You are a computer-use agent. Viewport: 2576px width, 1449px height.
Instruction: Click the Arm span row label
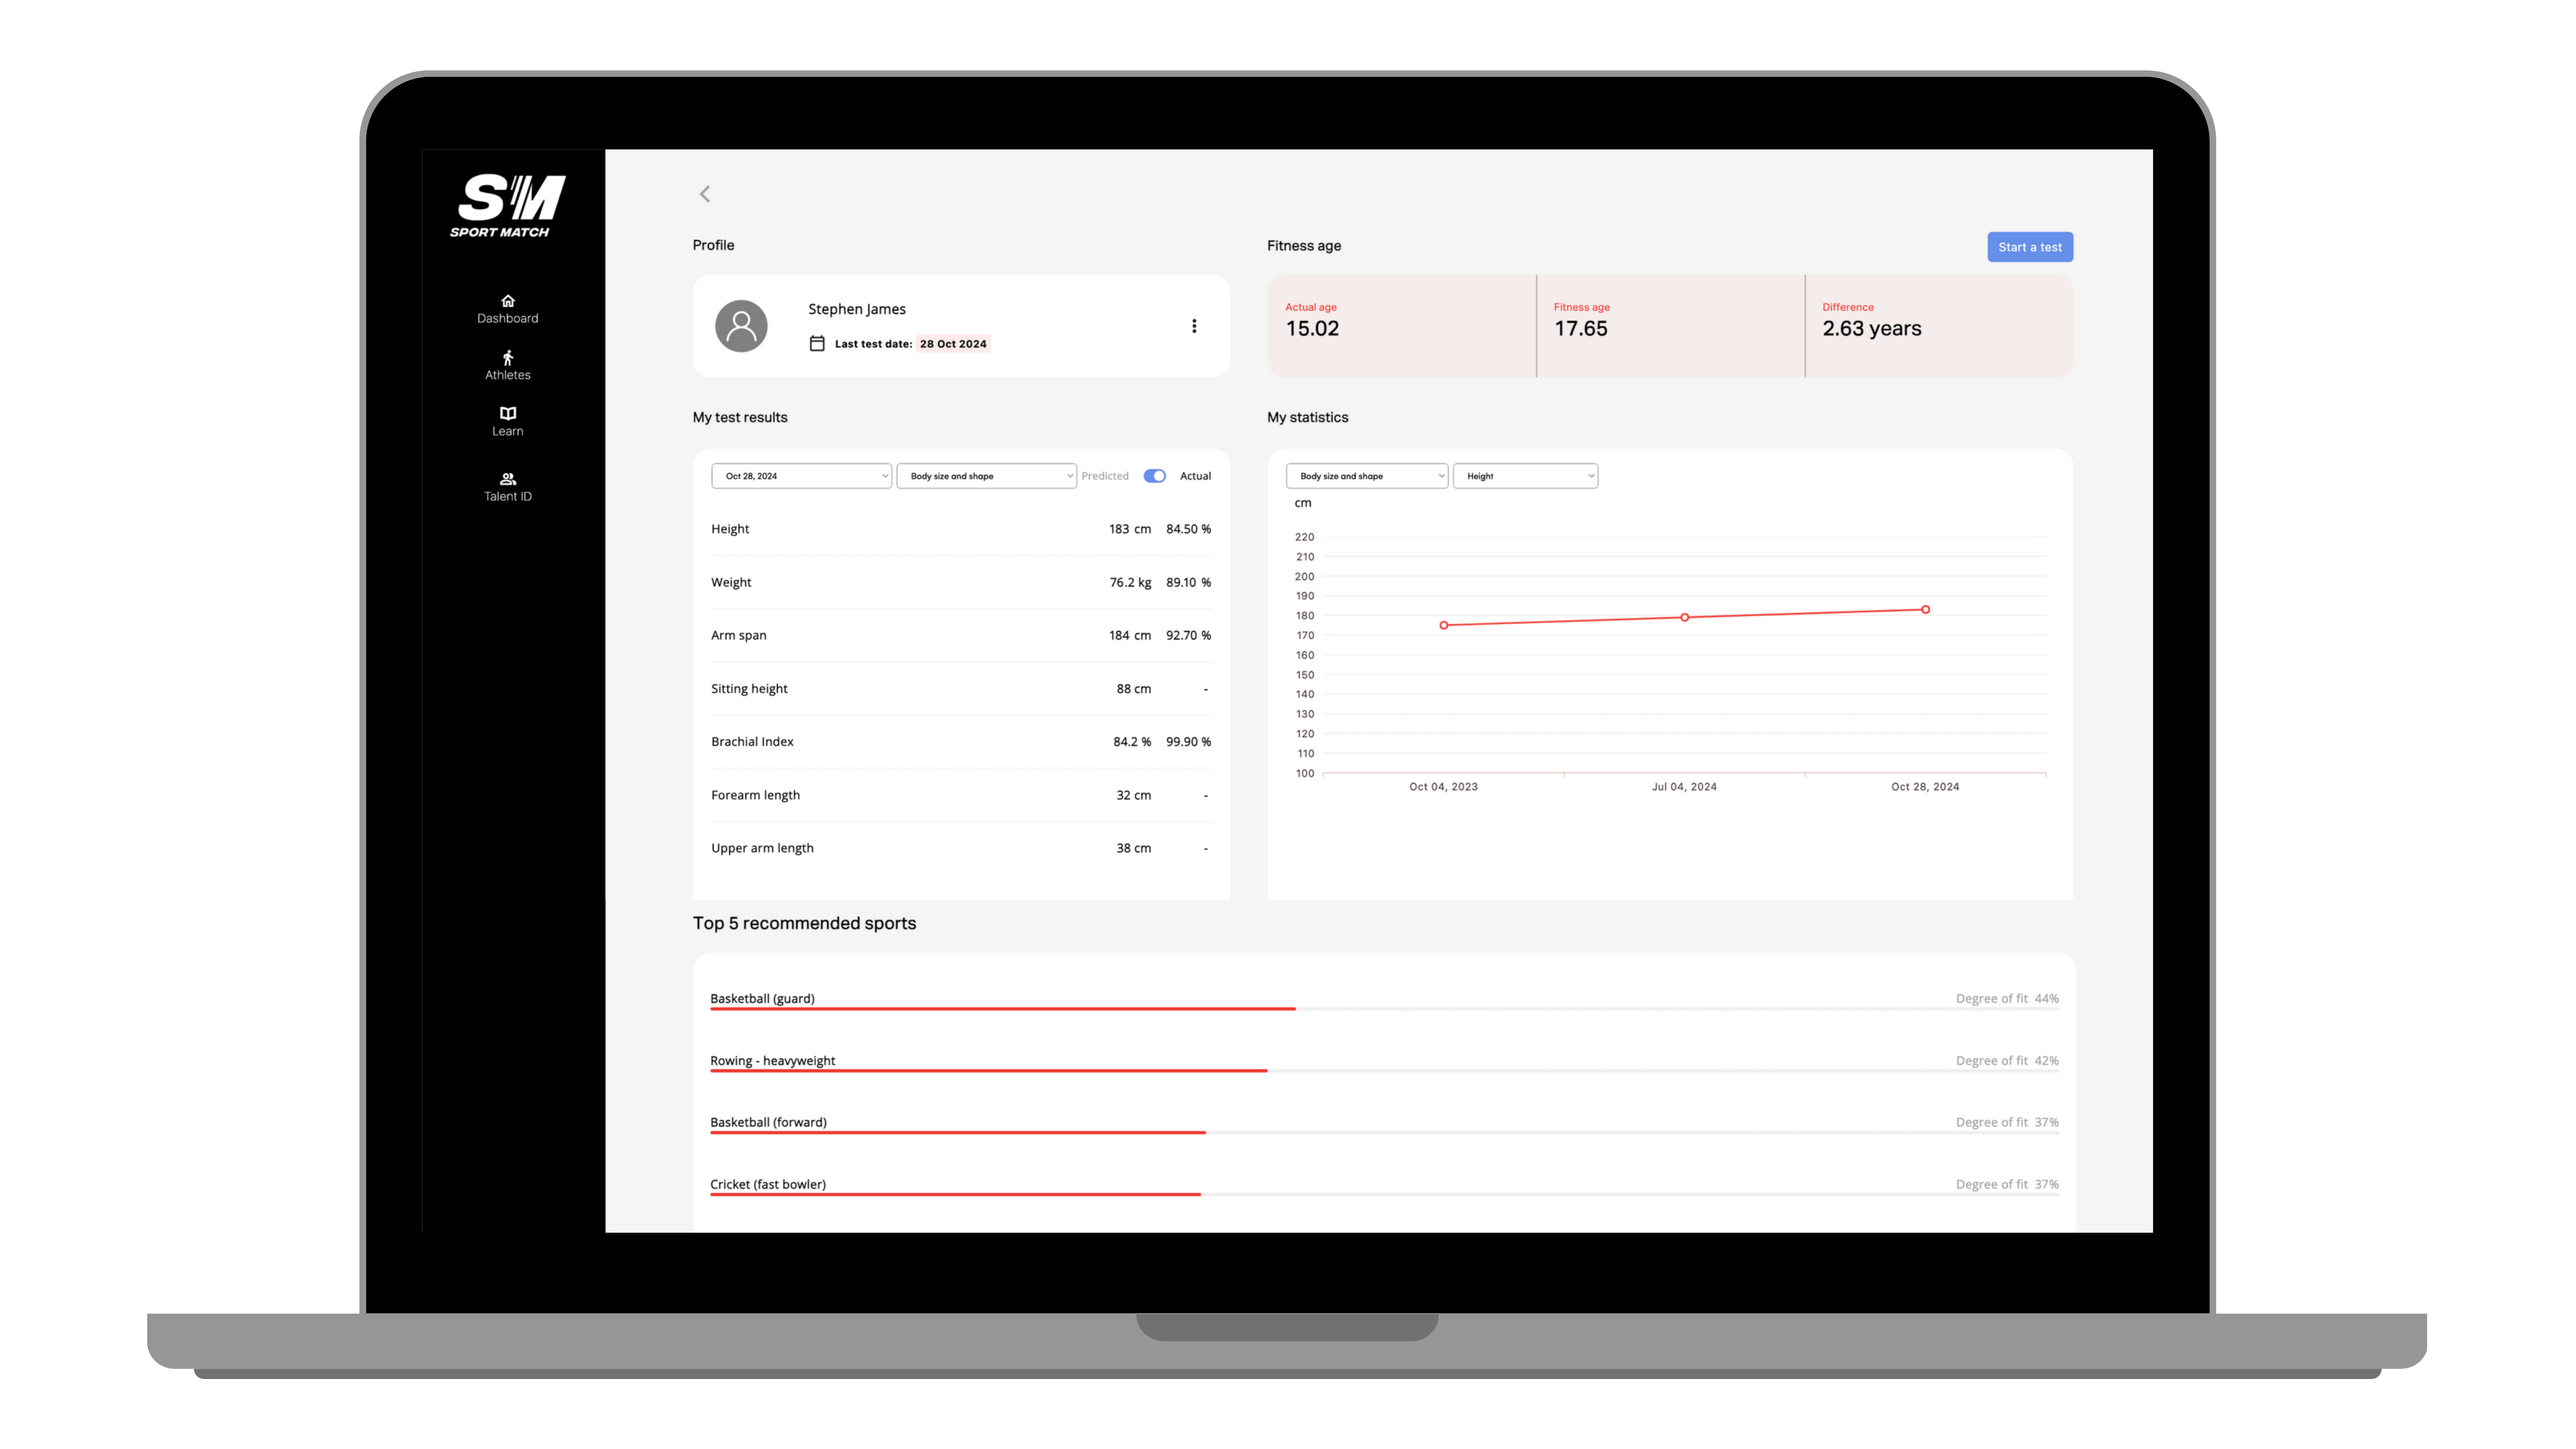coord(739,635)
